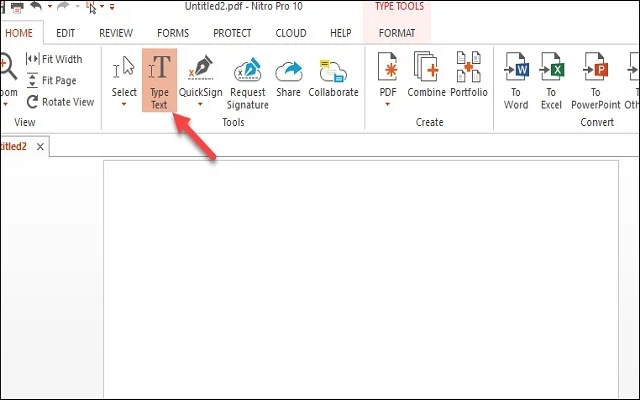Click the Fit Page view option
This screenshot has width=640, height=400.
tap(51, 80)
